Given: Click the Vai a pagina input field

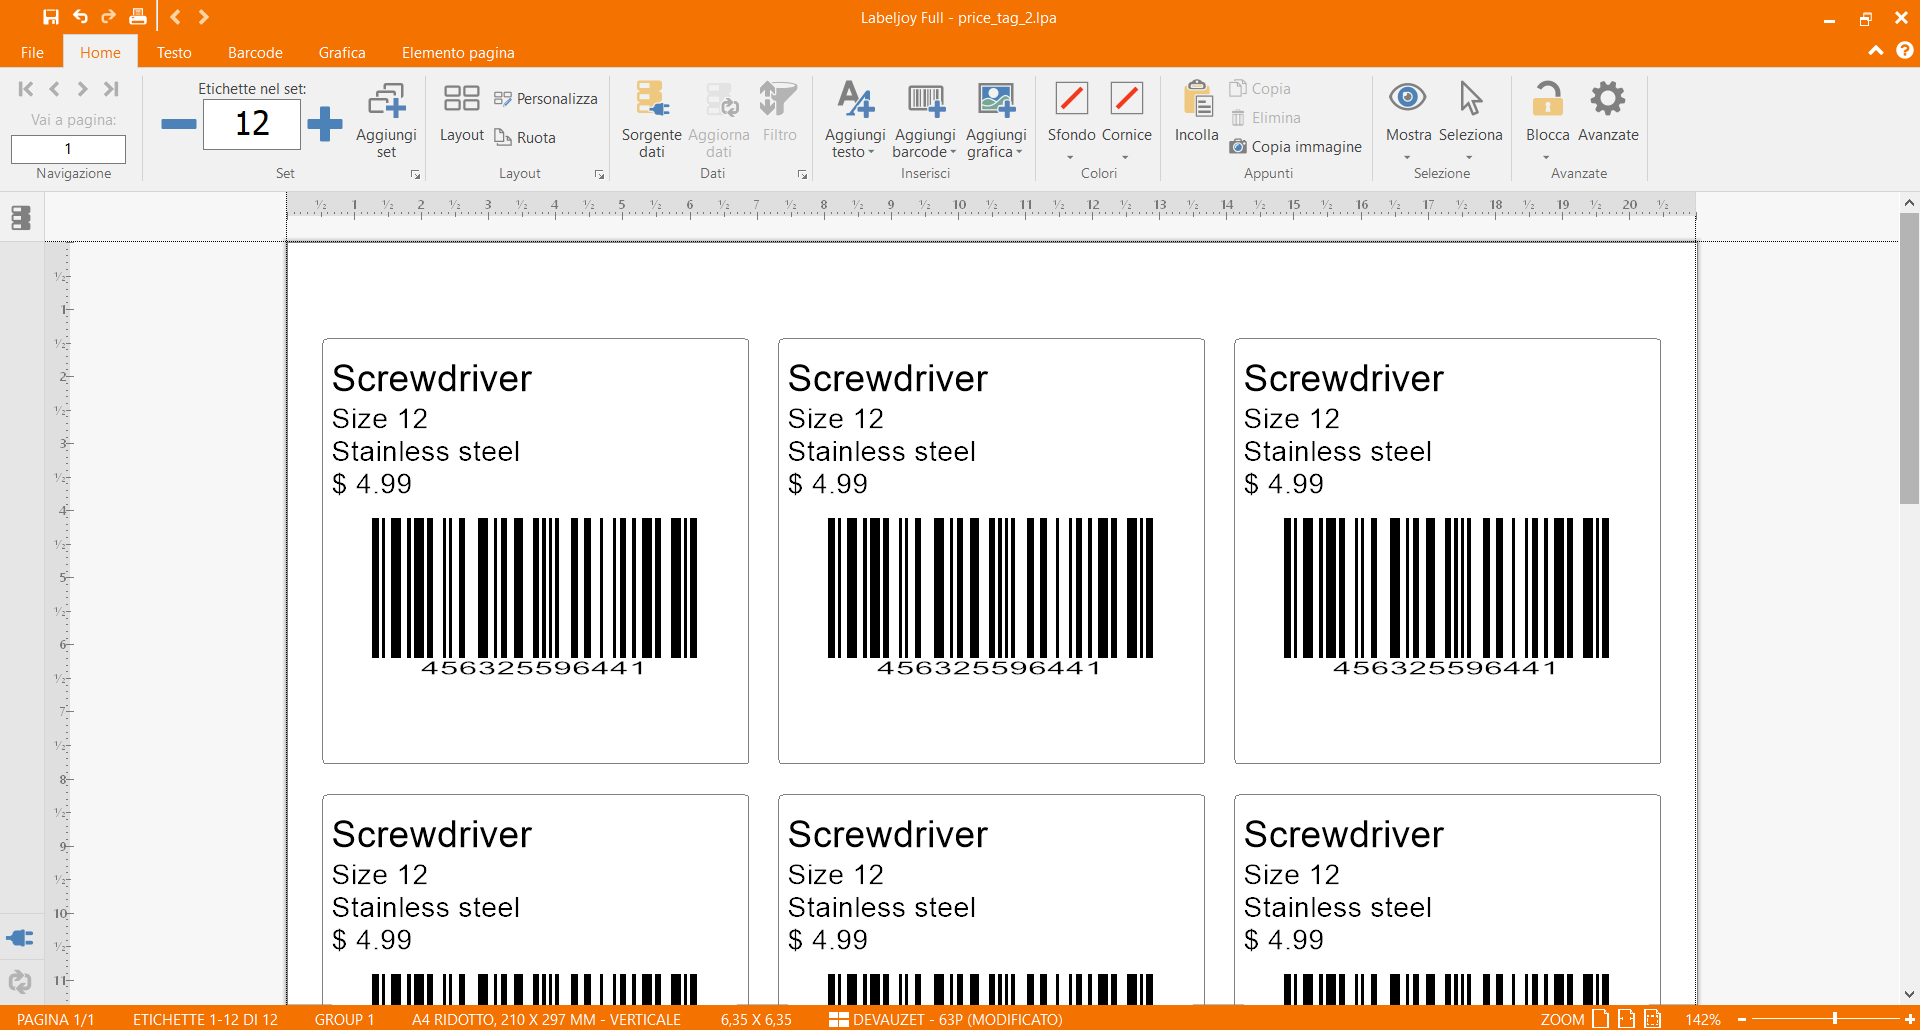Looking at the screenshot, I should coord(68,149).
